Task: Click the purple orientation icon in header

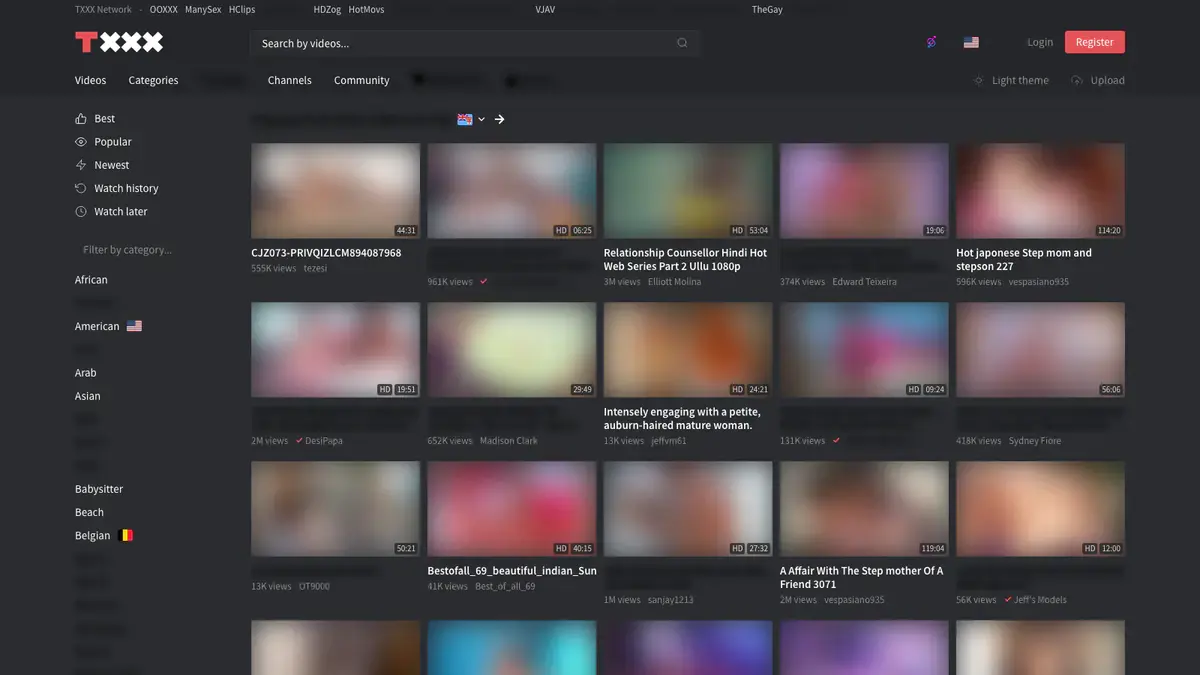Action: tap(931, 42)
